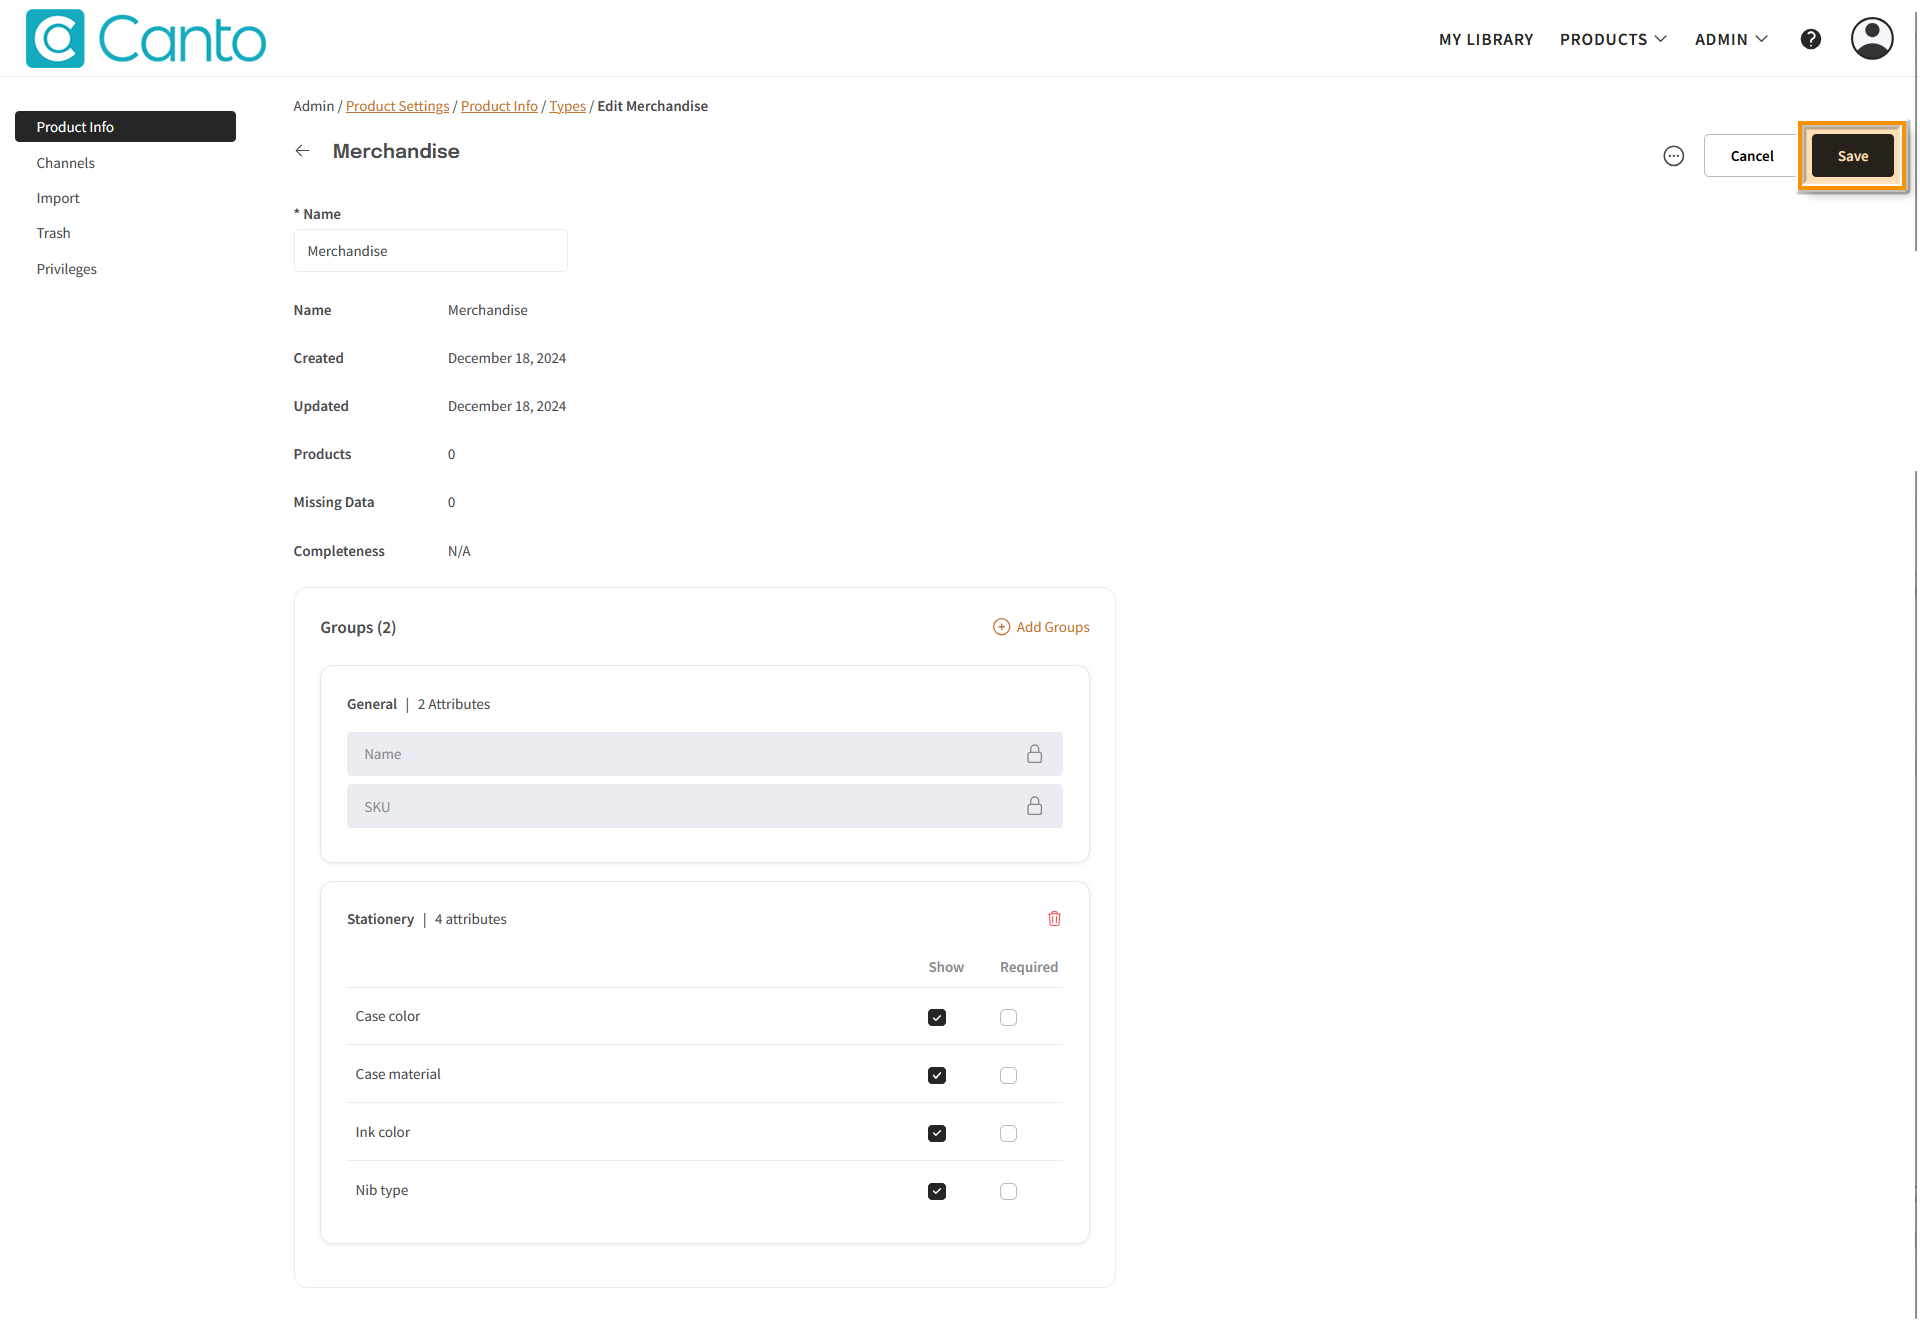This screenshot has width=1920, height=1331.
Task: Uncheck Show for Case color
Action: pyautogui.click(x=936, y=1017)
